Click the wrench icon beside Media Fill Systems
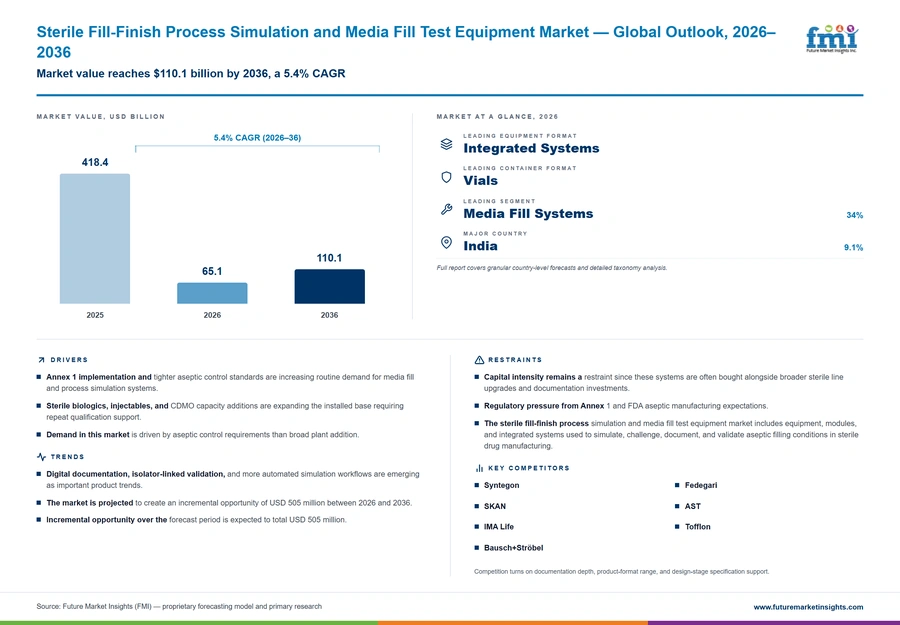The height and width of the screenshot is (625, 900). [x=446, y=209]
